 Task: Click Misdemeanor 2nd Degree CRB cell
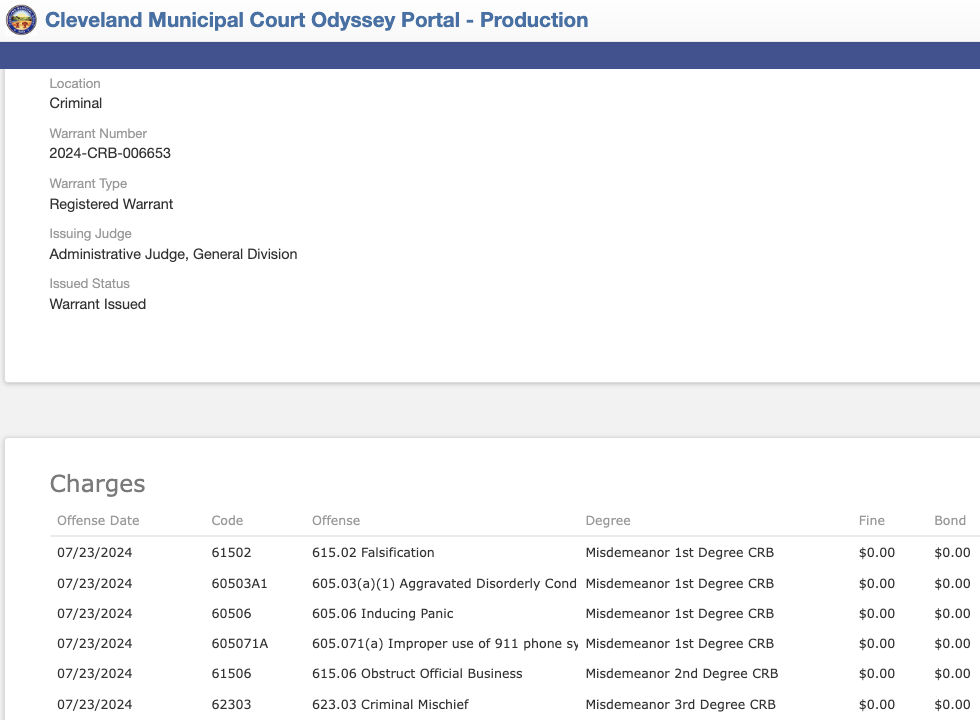click(x=682, y=674)
